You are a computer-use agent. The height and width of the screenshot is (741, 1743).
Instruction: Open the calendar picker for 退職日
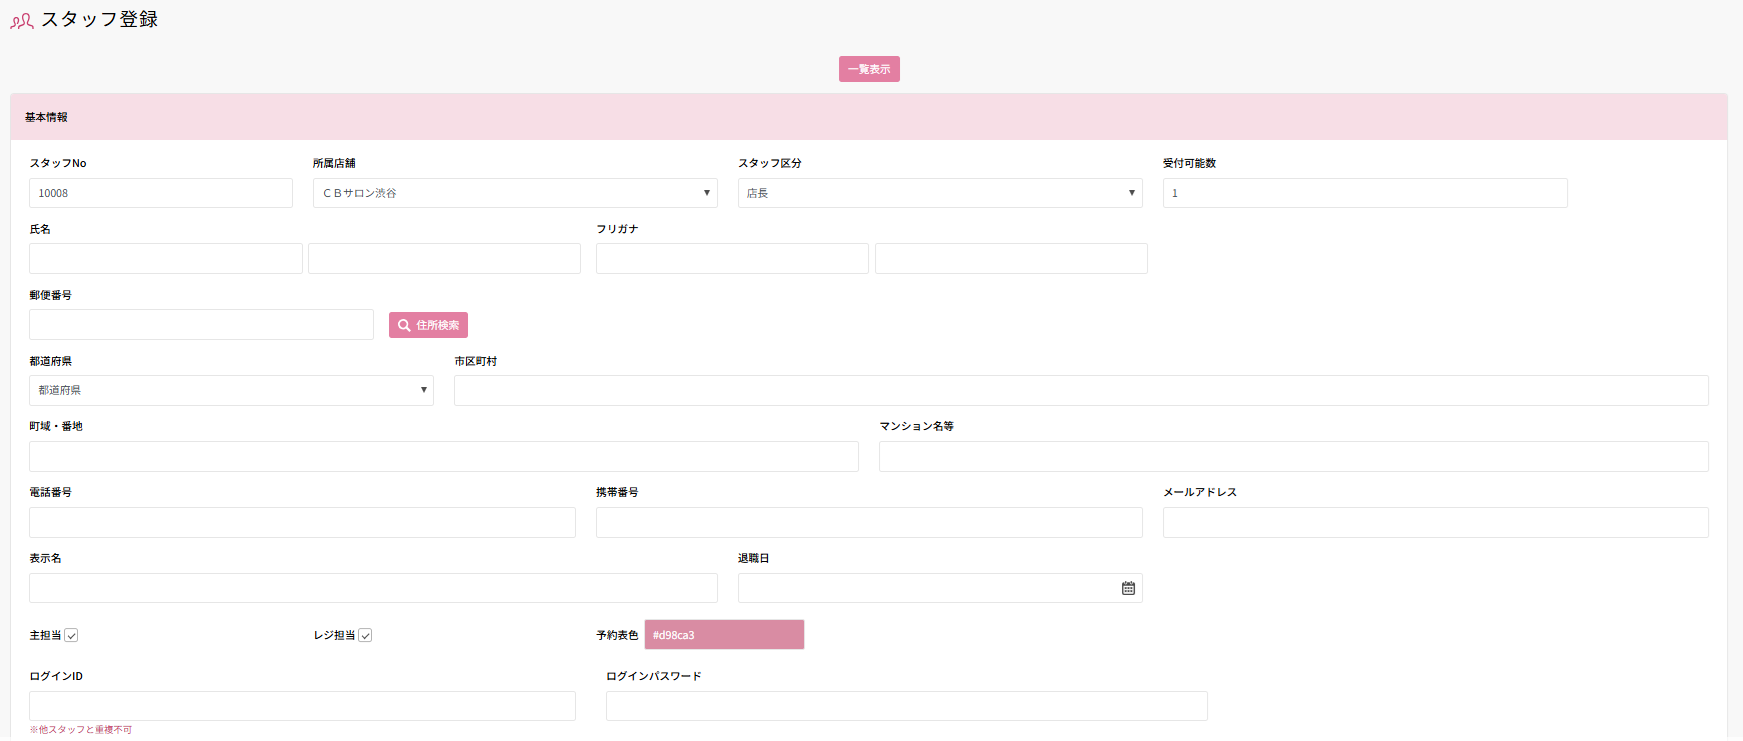pos(1128,589)
